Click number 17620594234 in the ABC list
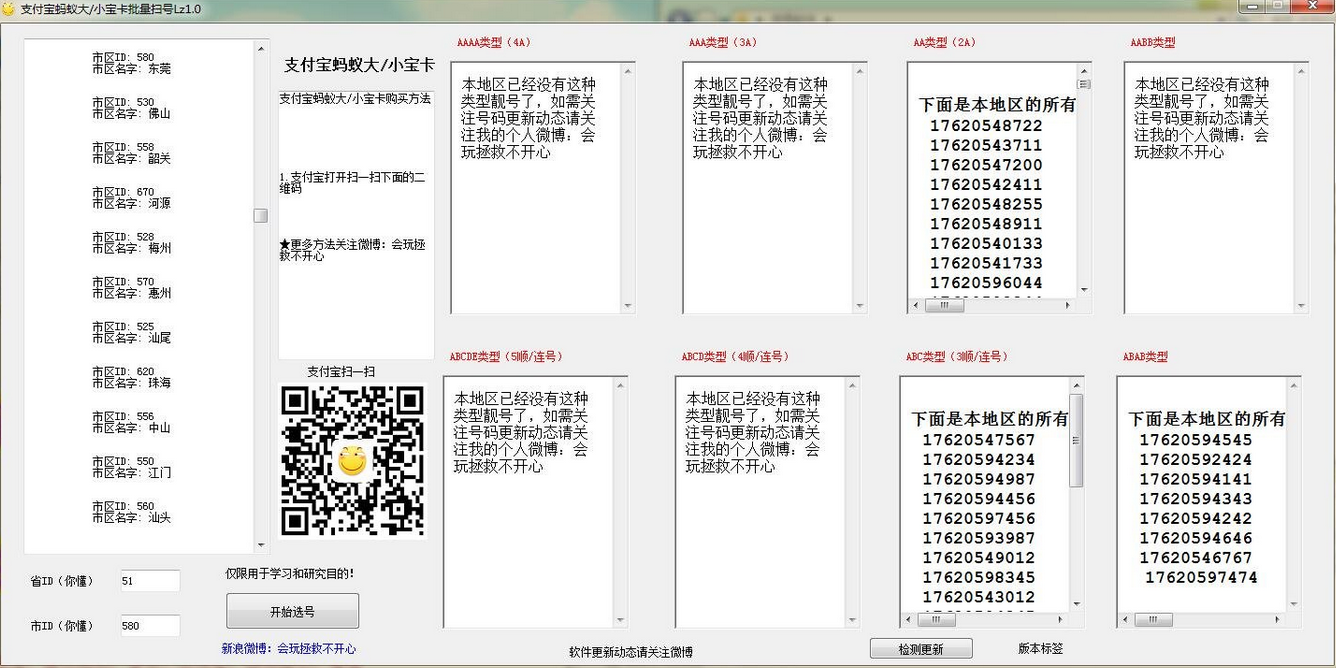1336x668 pixels. (x=979, y=460)
